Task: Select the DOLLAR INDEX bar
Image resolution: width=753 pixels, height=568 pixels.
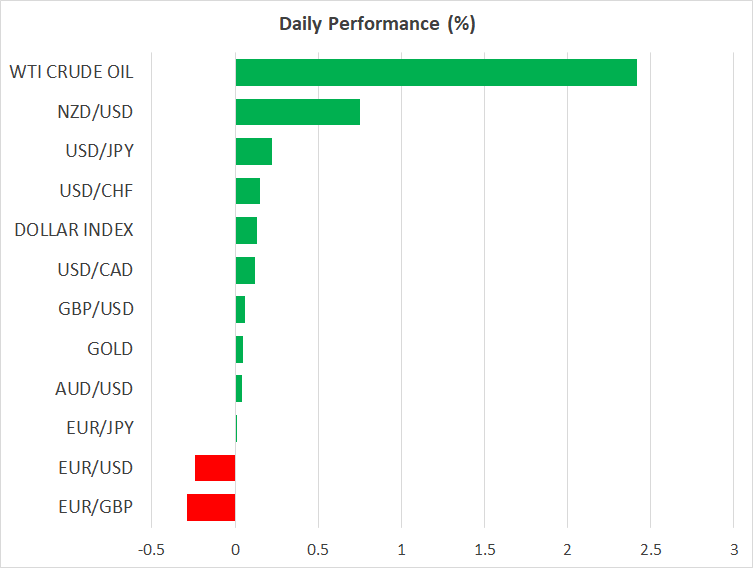Action: click(x=246, y=230)
